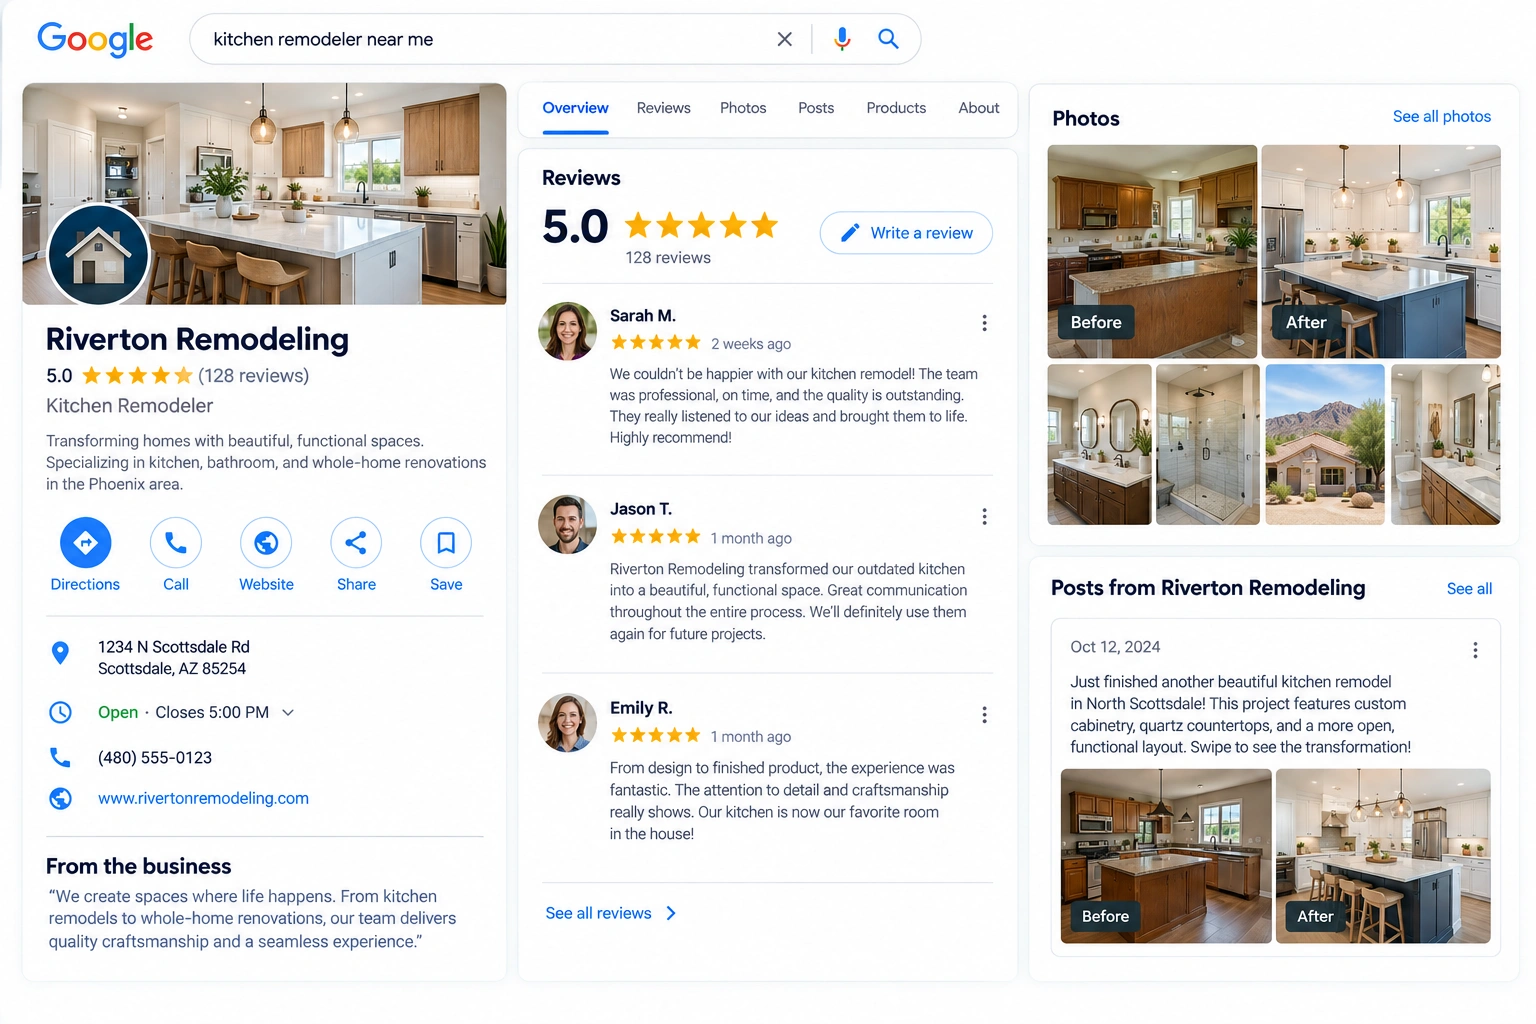Screen dimensions: 1536x1024
Task: Expand business hours next to Closes 5:00 PM
Action: (x=288, y=712)
